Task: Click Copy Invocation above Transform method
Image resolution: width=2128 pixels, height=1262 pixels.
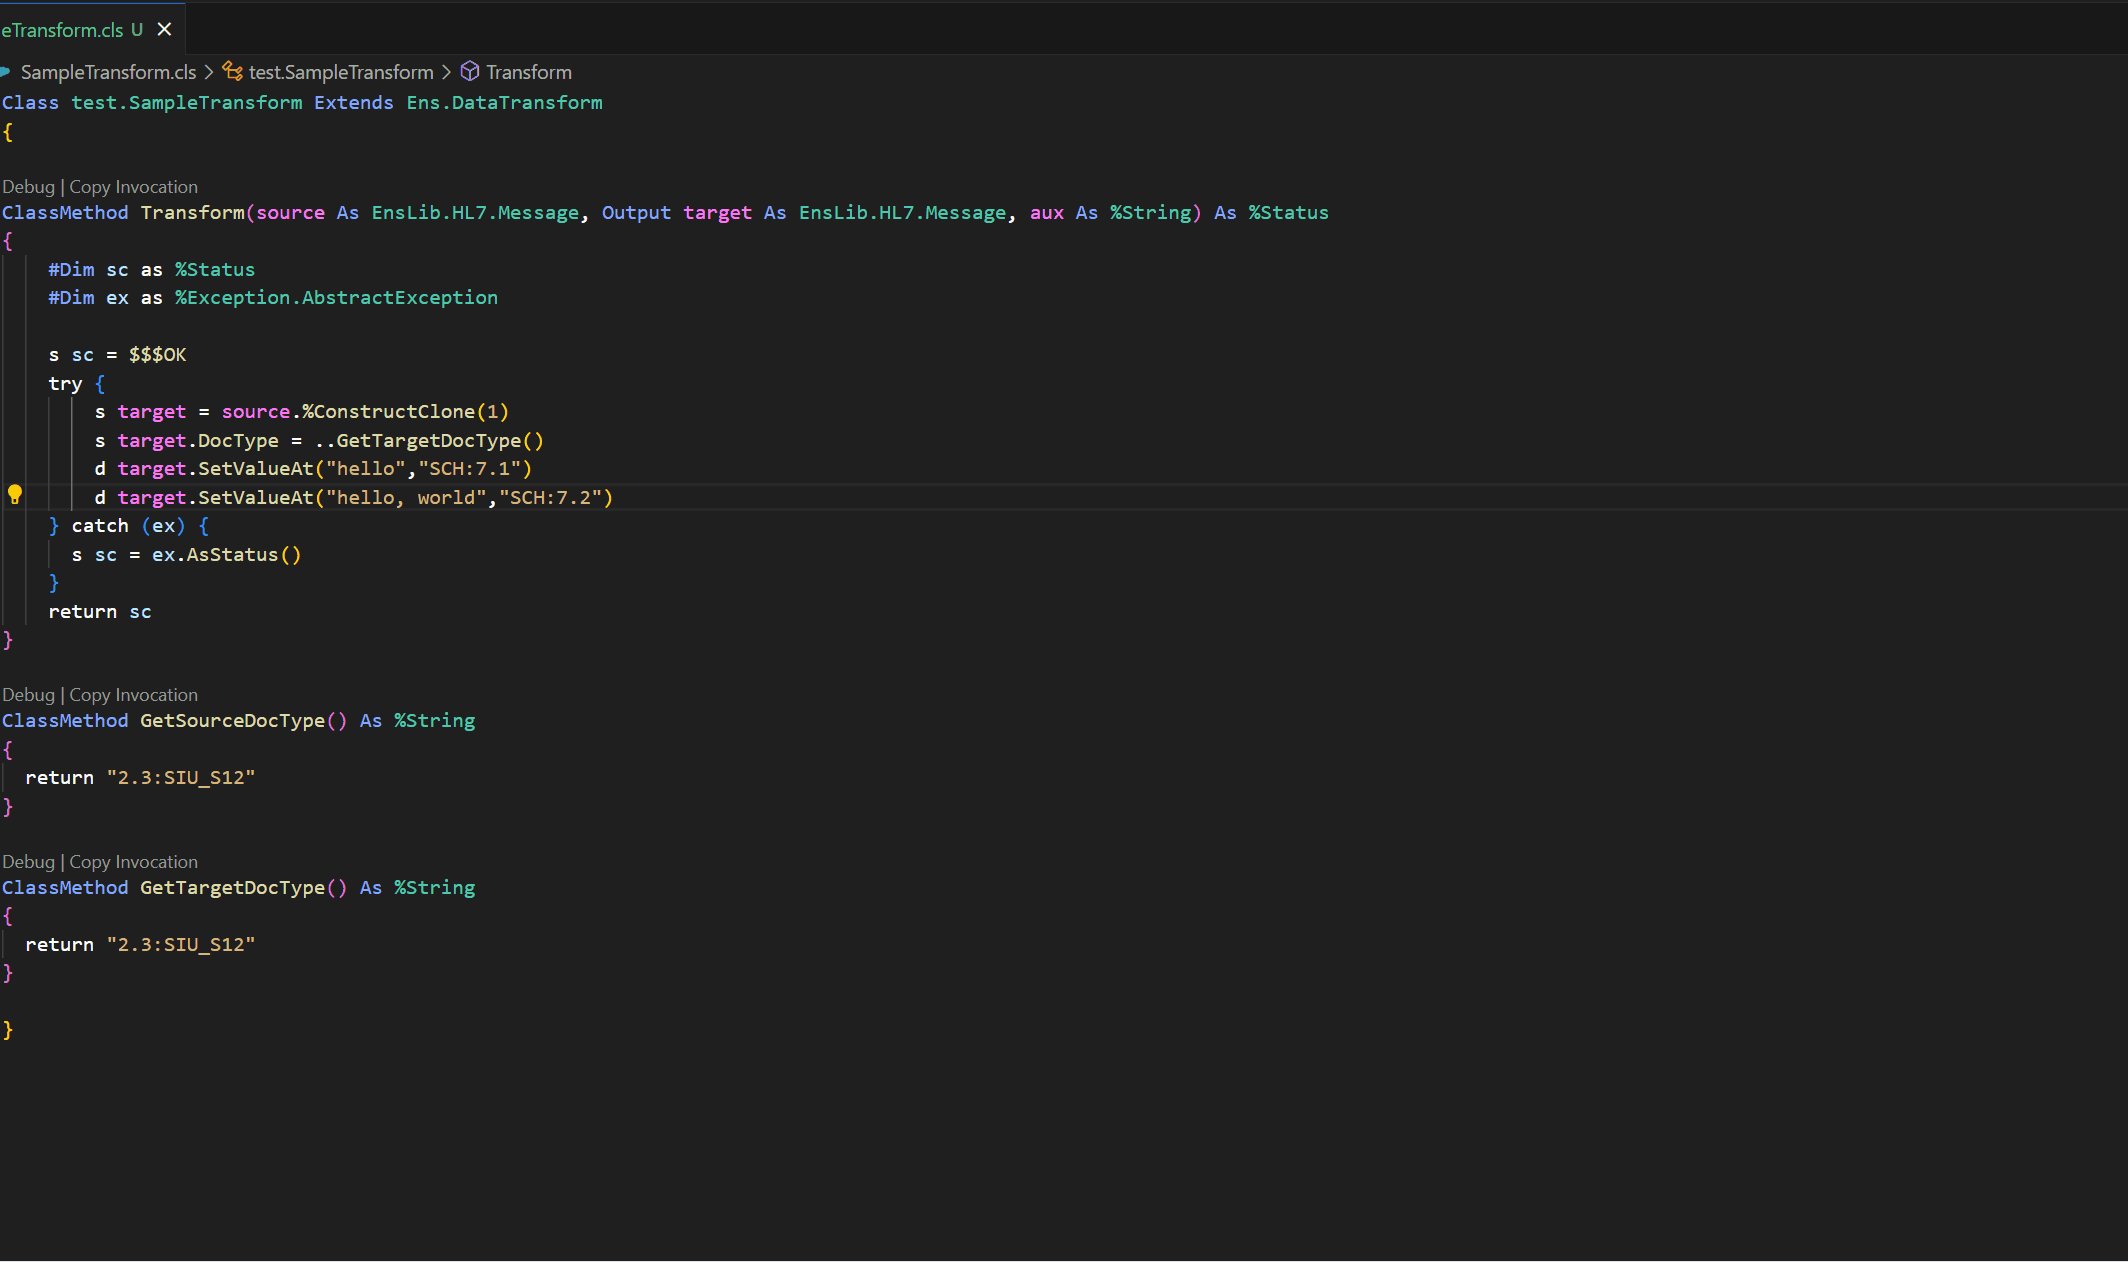Action: (x=133, y=187)
